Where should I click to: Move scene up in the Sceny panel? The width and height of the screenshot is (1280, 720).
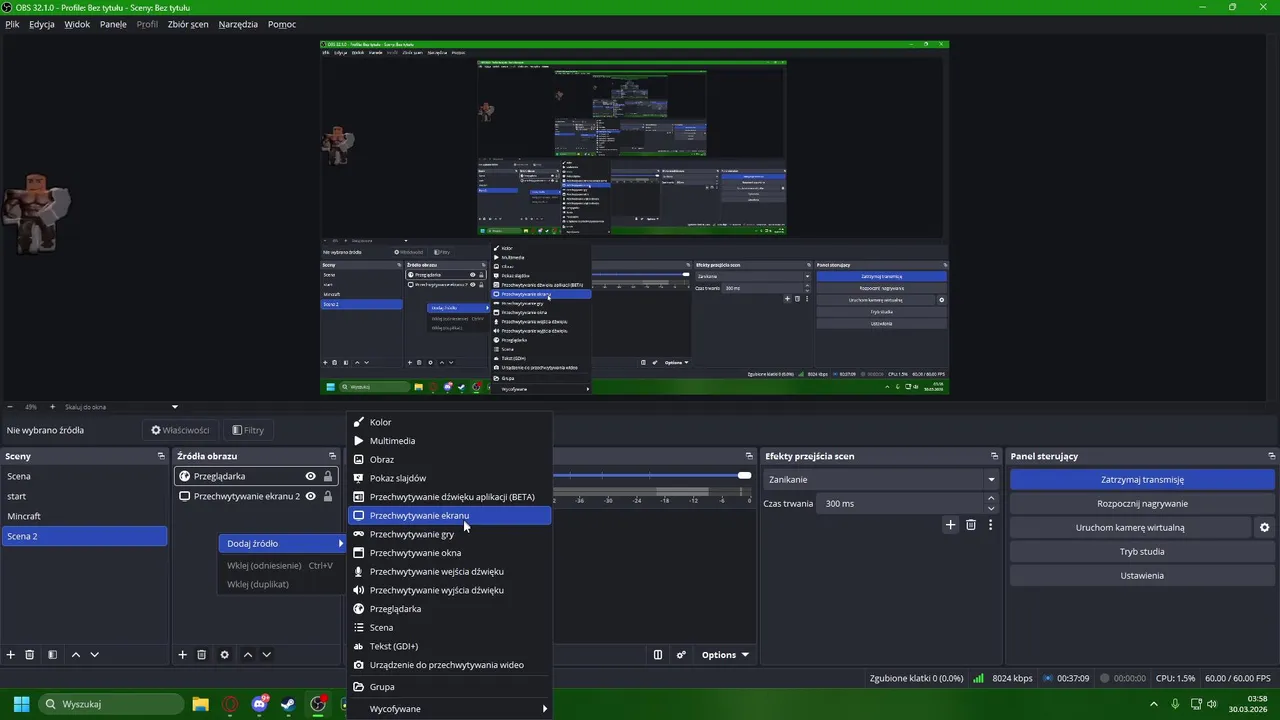76,655
